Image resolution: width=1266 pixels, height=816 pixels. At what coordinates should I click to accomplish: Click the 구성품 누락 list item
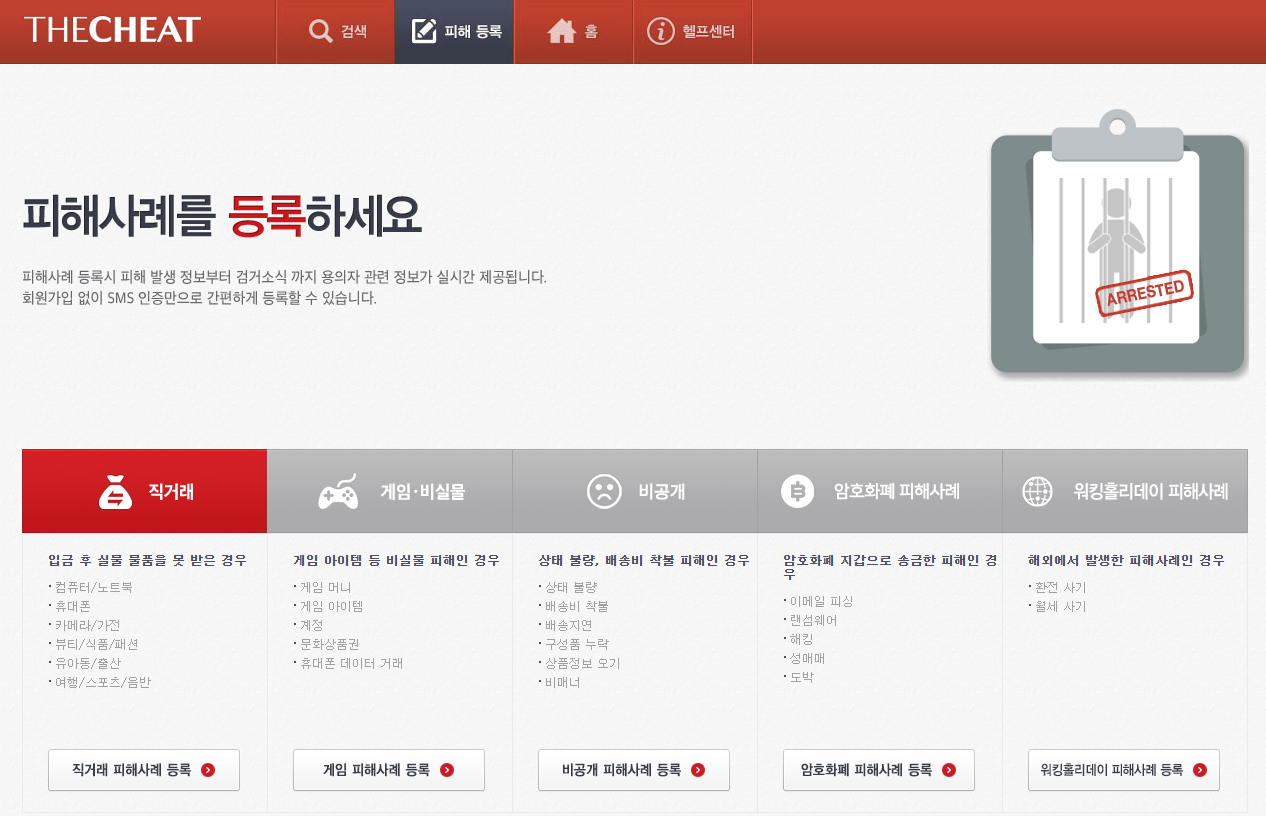(x=576, y=644)
